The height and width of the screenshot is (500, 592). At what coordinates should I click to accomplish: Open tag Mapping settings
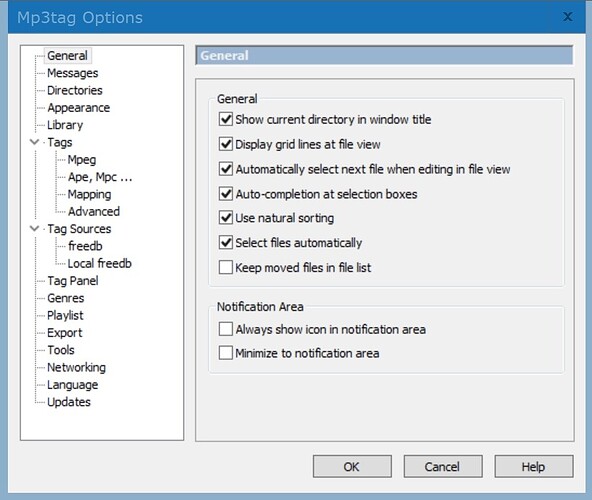click(89, 194)
